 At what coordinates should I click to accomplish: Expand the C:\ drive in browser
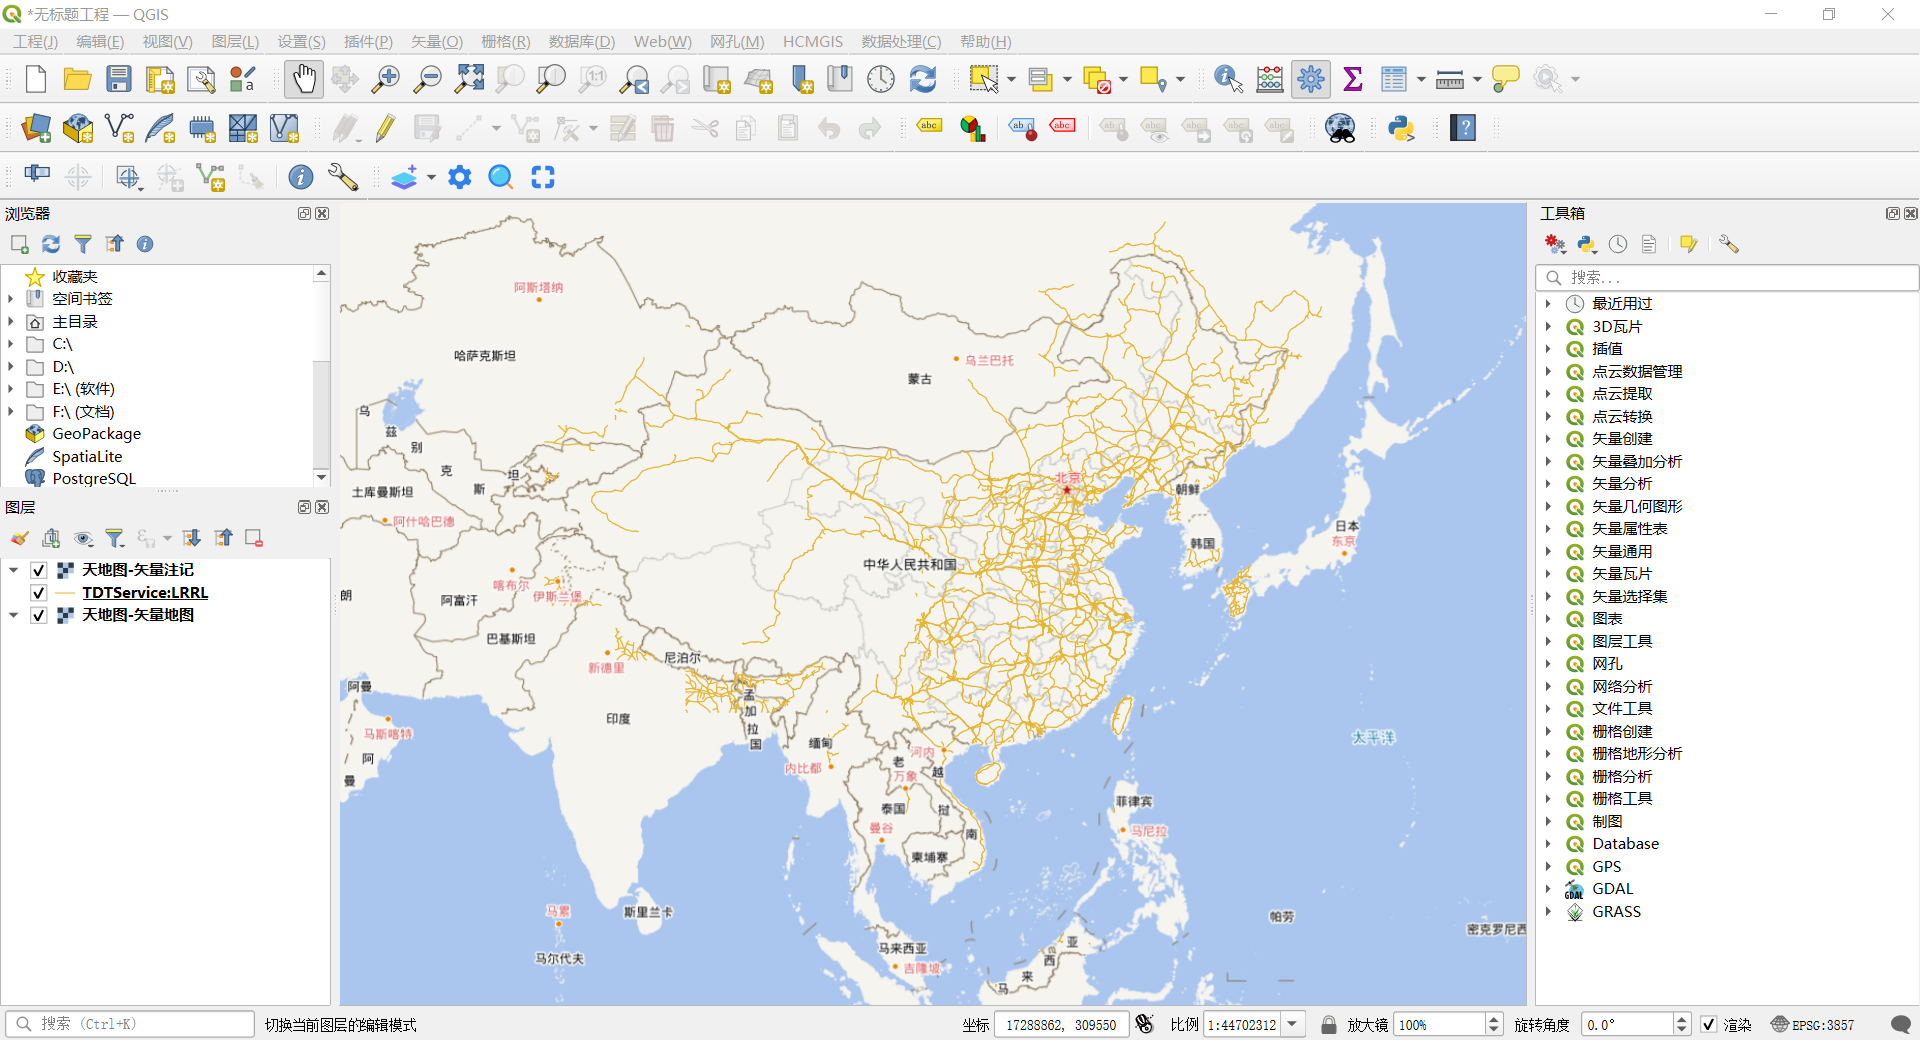click(11, 344)
